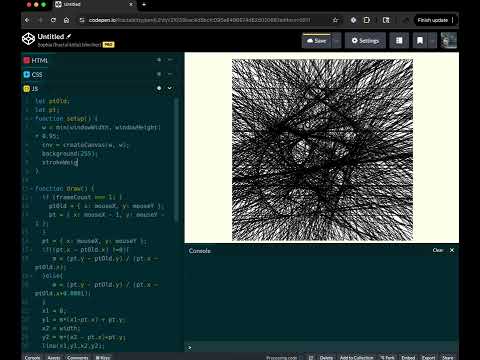Click the generative line art canvas
The image size is (480, 360).
(x=322, y=150)
